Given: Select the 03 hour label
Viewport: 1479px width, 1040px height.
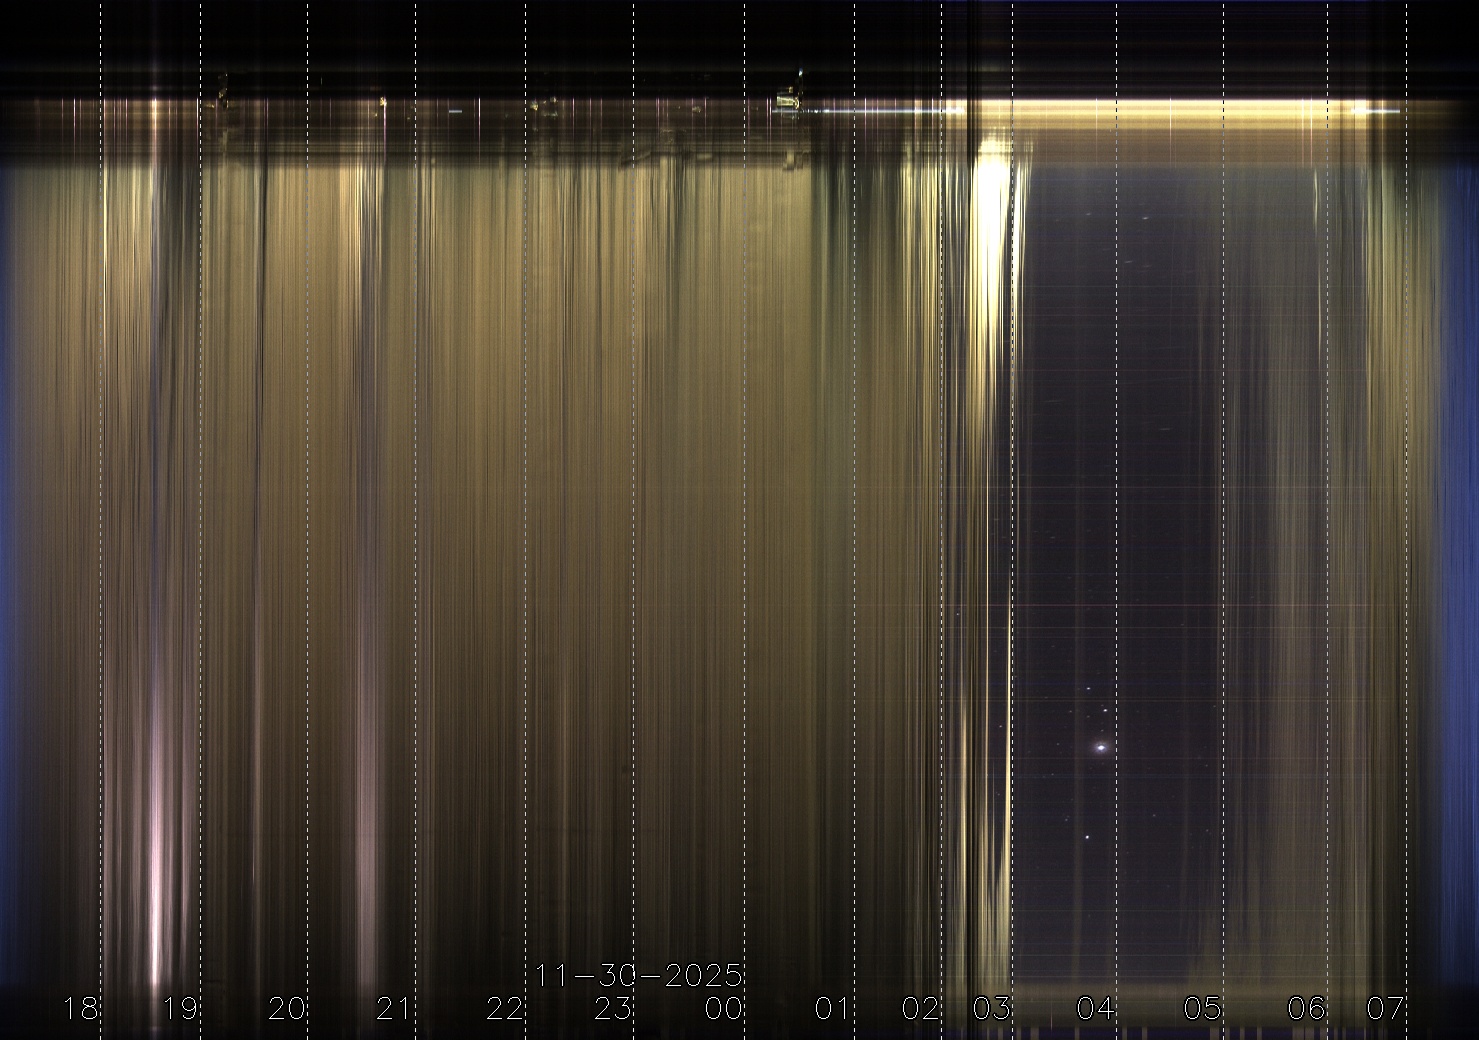Looking at the screenshot, I should pos(992,1008).
